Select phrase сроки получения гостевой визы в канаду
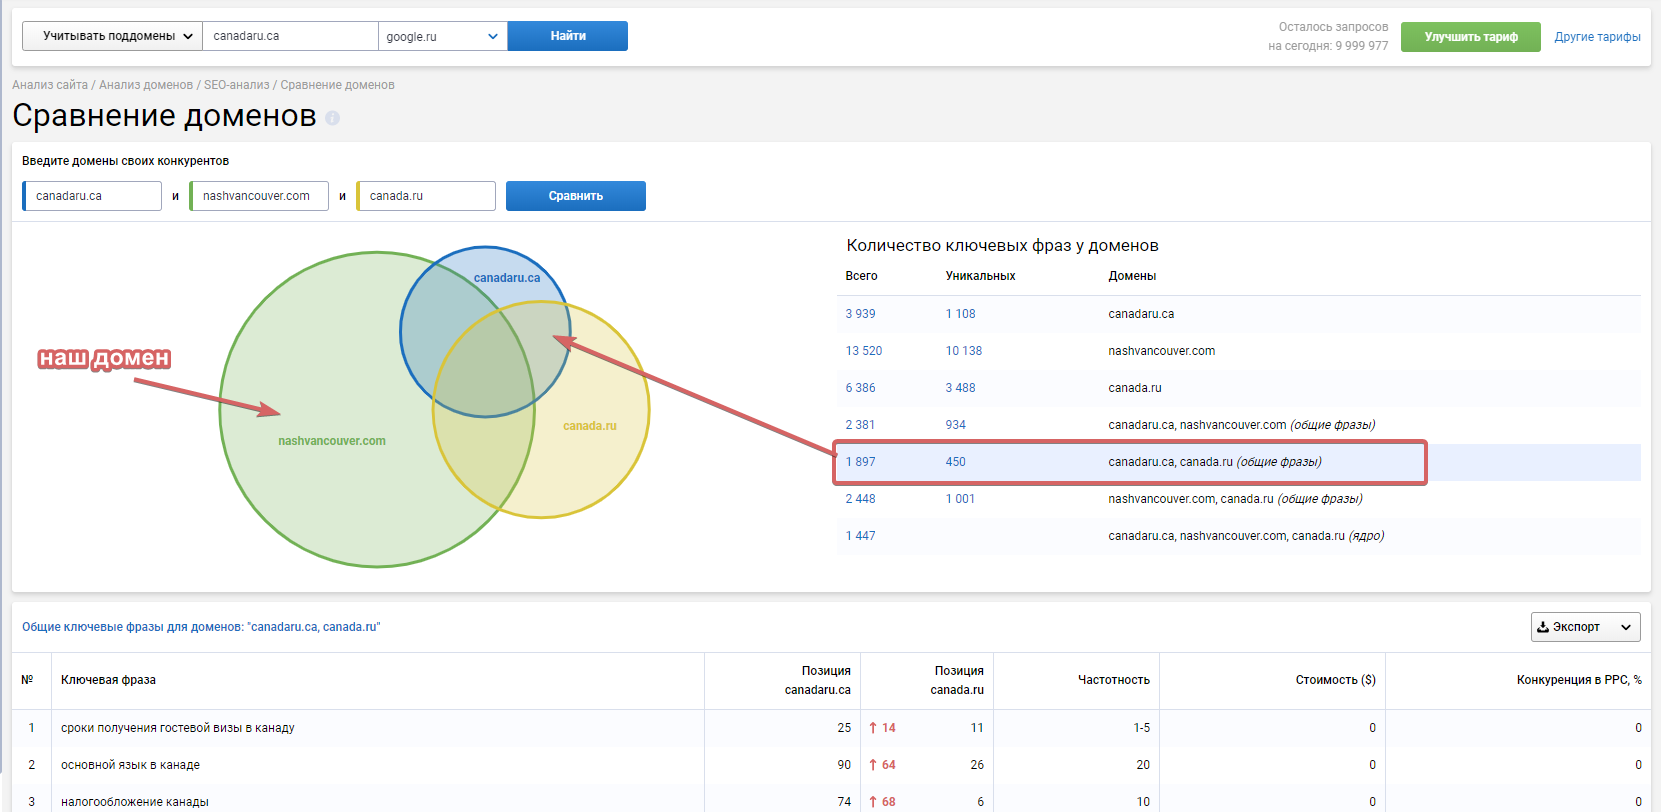The height and width of the screenshot is (812, 1661). click(178, 728)
